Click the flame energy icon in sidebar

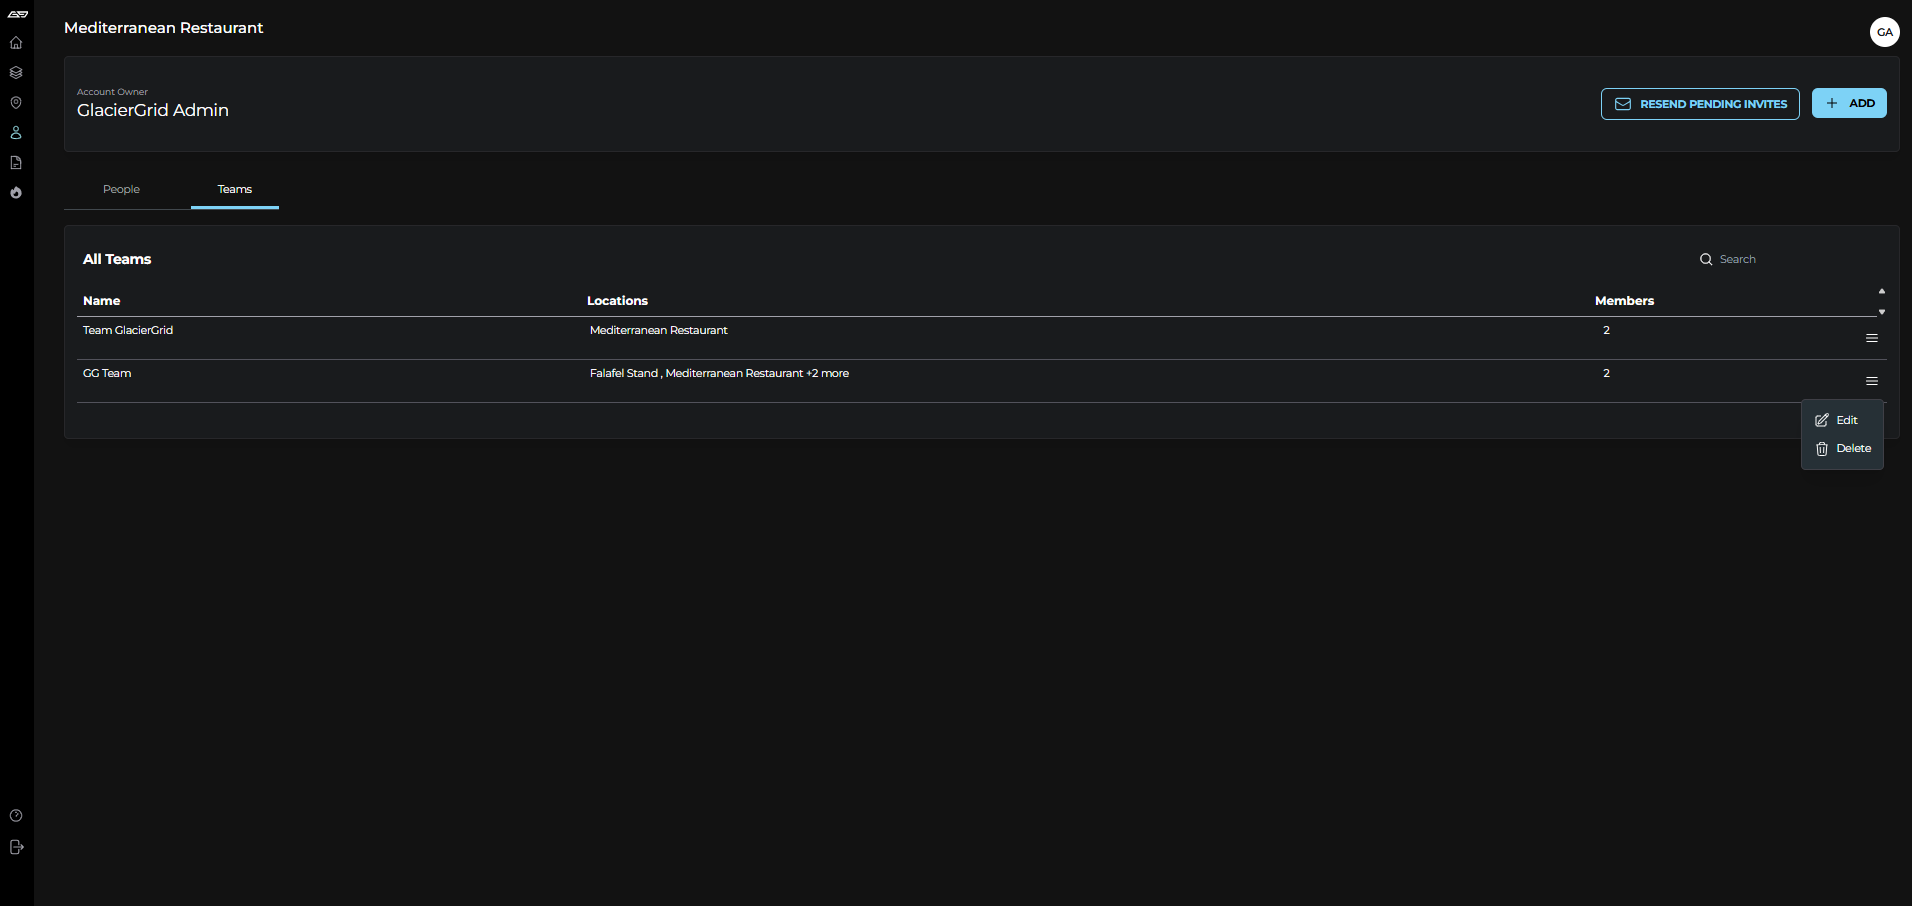click(x=16, y=192)
